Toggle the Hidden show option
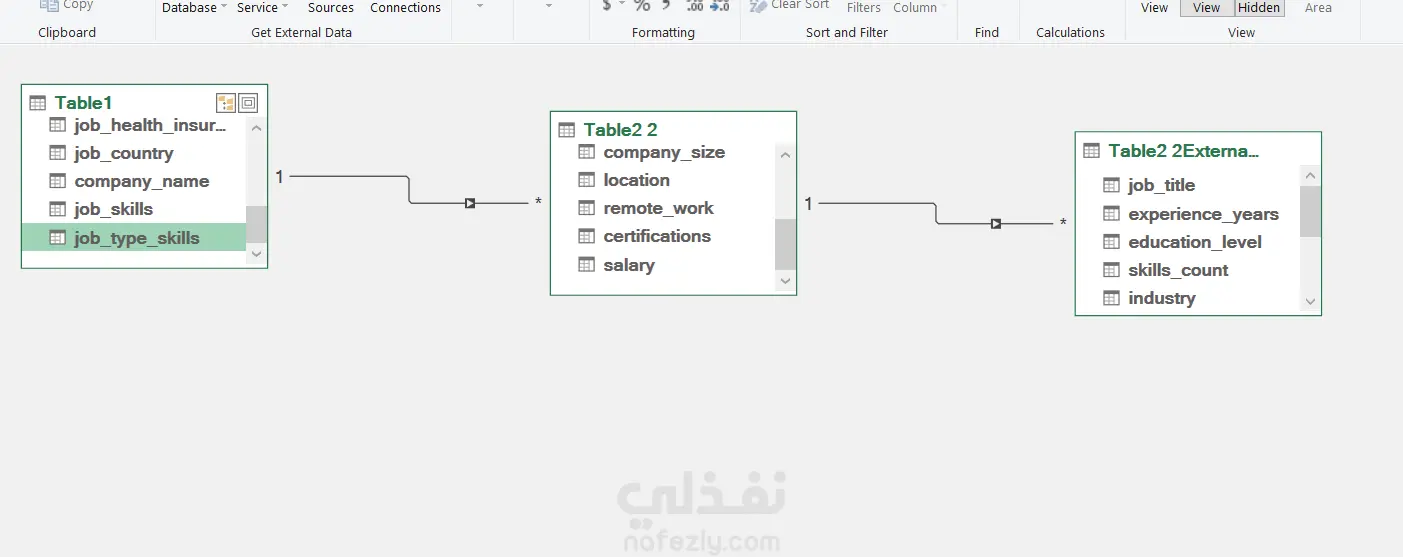The image size is (1403, 557). point(1259,7)
